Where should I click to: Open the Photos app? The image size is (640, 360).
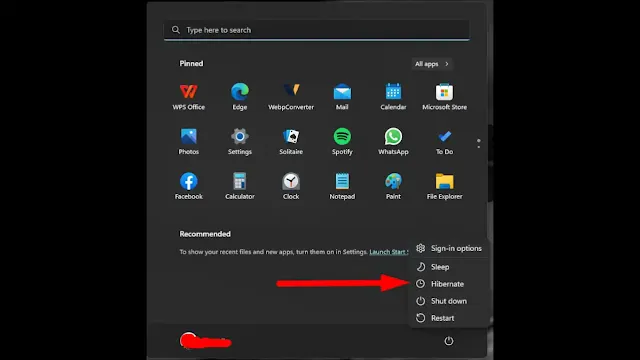point(189,141)
